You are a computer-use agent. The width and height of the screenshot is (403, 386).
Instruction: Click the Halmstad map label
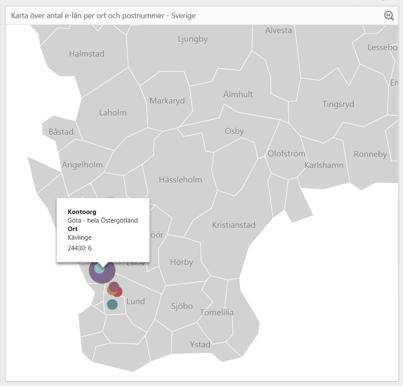tap(87, 53)
